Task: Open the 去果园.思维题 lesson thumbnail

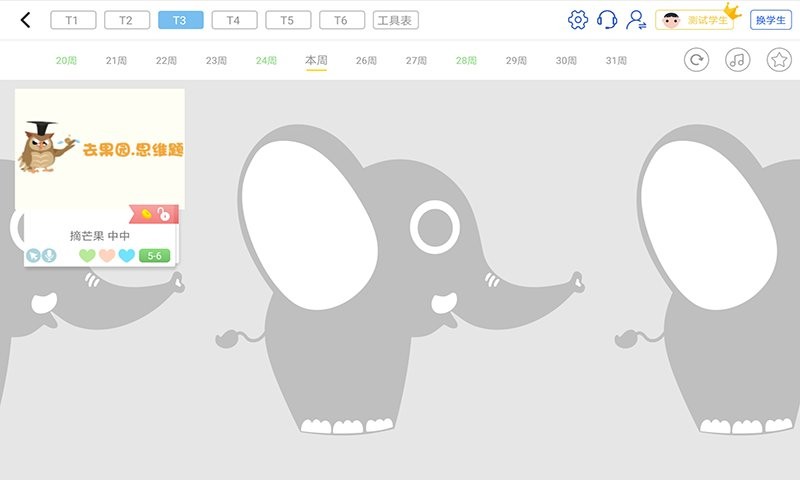Action: click(100, 148)
